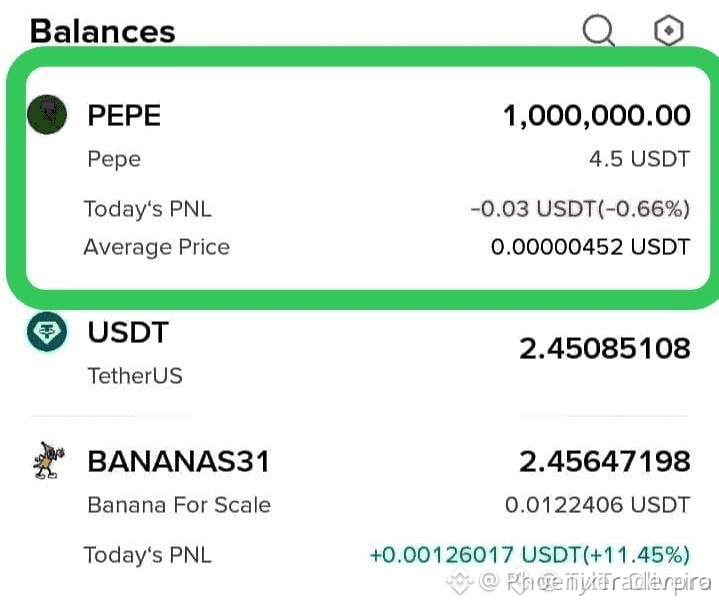
Task: Select the PEPE ticker name
Action: coord(124,115)
